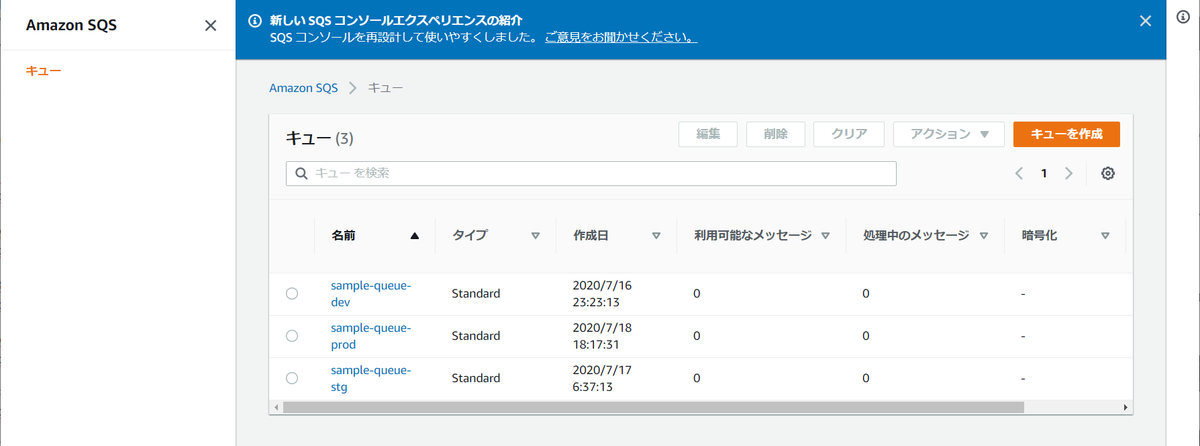Sort by 作成日 column arrow
The height and width of the screenshot is (446, 1200).
(x=656, y=236)
